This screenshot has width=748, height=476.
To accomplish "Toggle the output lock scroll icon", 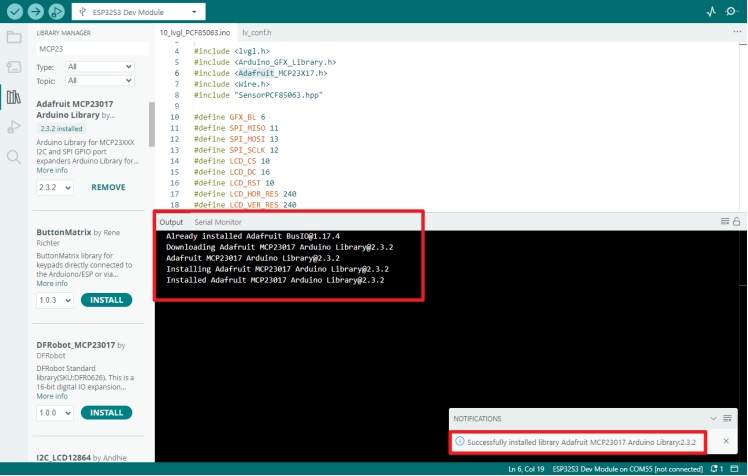I will click(737, 221).
